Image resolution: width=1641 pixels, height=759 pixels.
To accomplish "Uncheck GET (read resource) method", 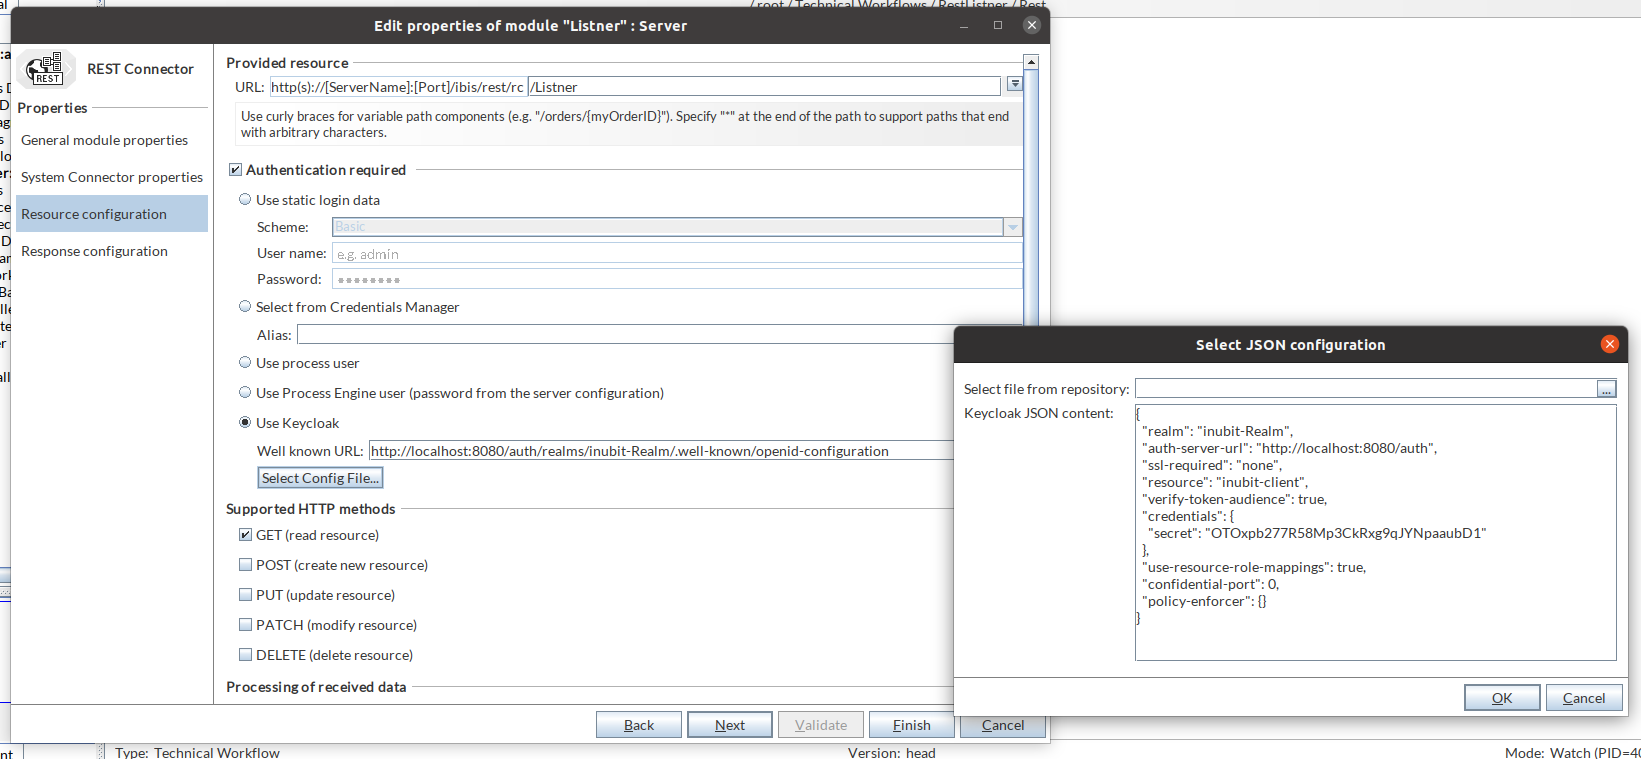I will 245,535.
